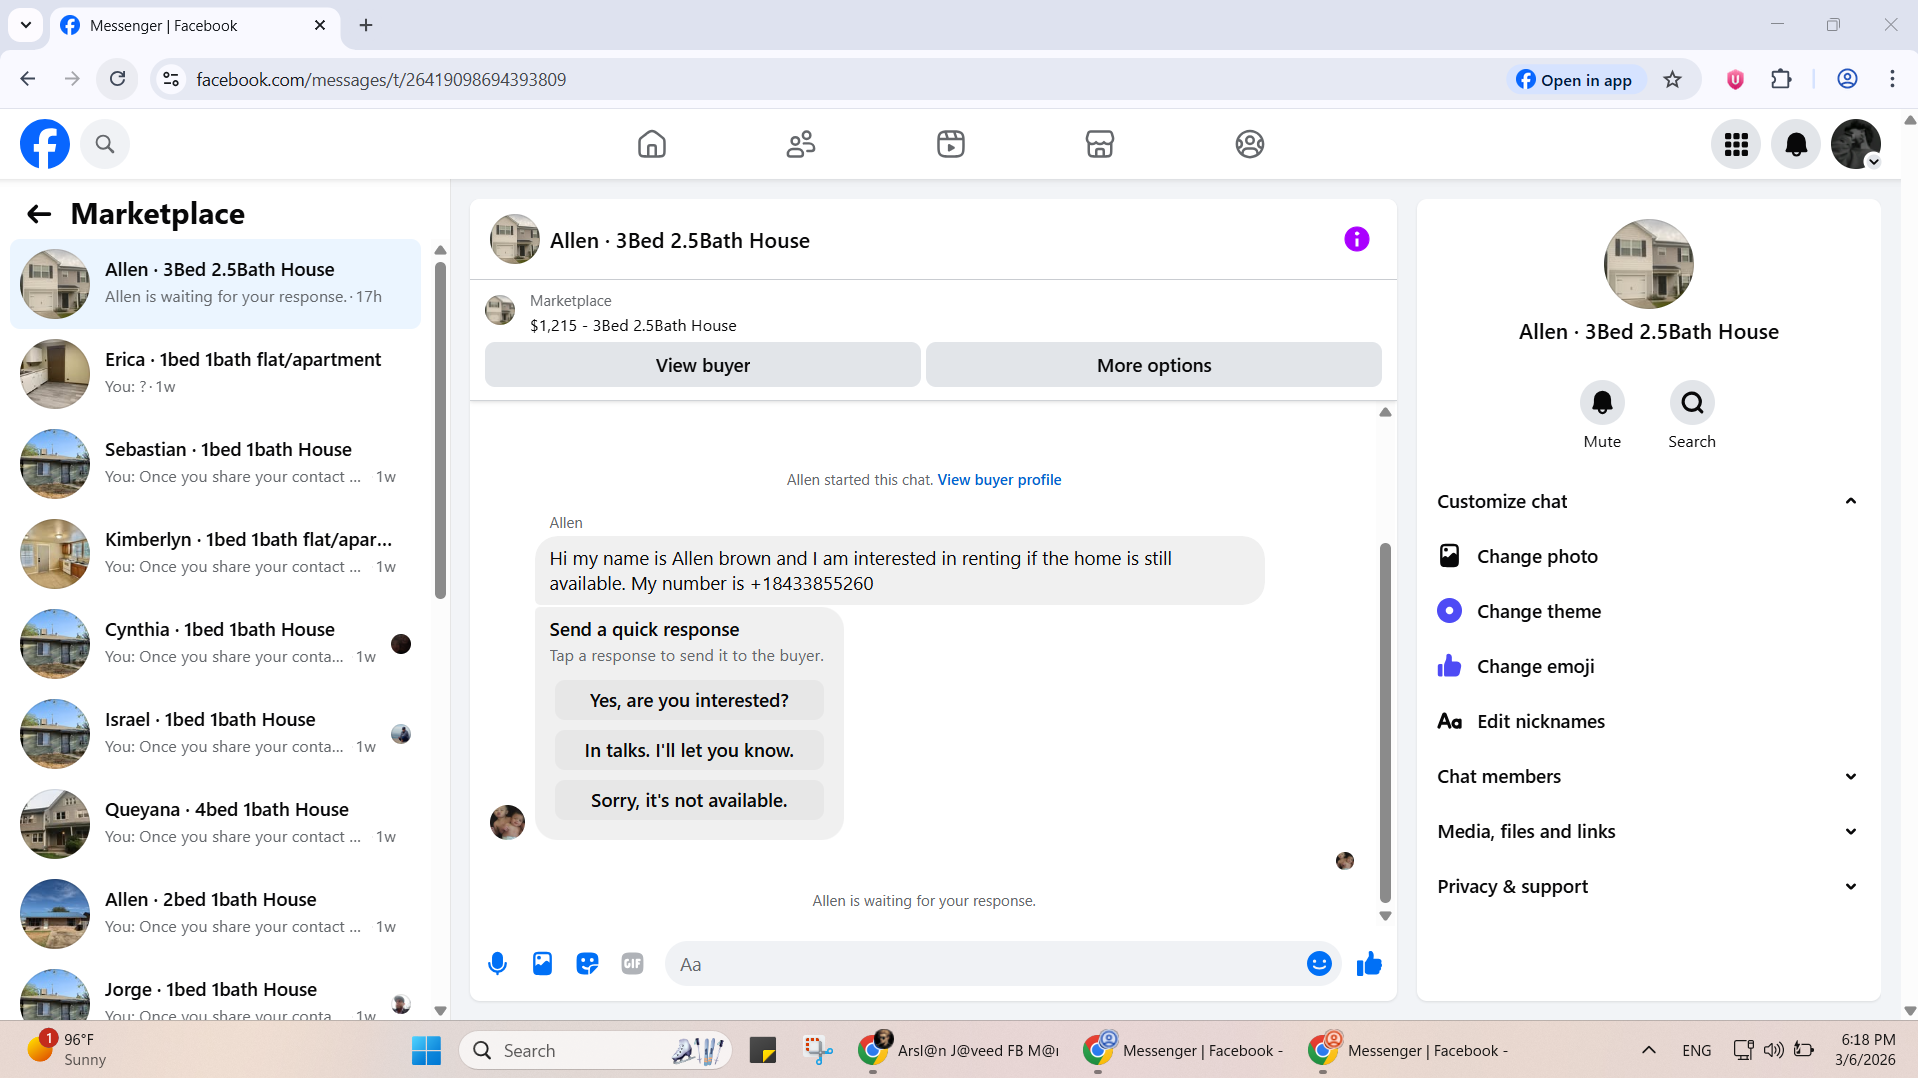This screenshot has height=1078, width=1918.
Task: Collapse the Customize chat section
Action: [1850, 502]
